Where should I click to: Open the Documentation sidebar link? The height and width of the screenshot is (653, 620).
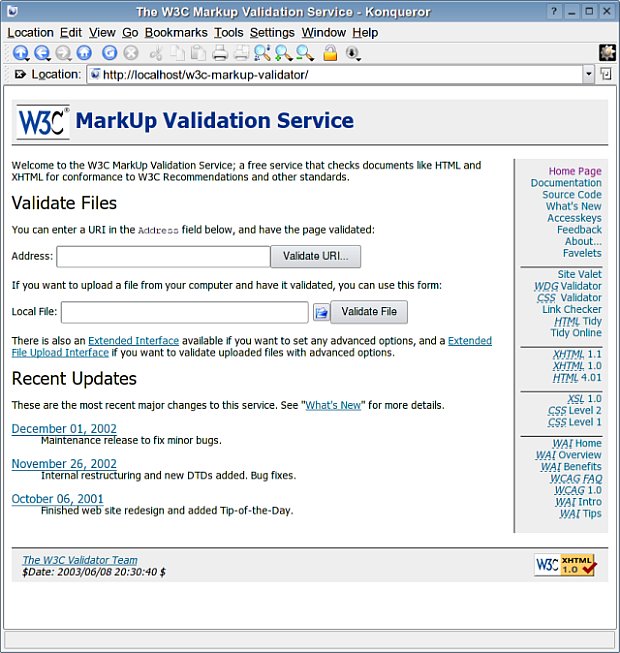(x=566, y=183)
